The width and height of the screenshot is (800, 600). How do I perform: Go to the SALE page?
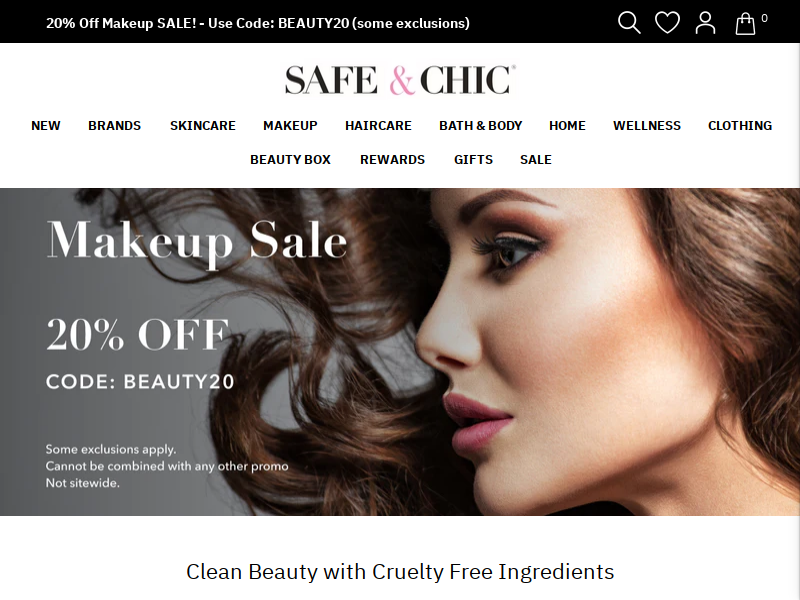(536, 160)
